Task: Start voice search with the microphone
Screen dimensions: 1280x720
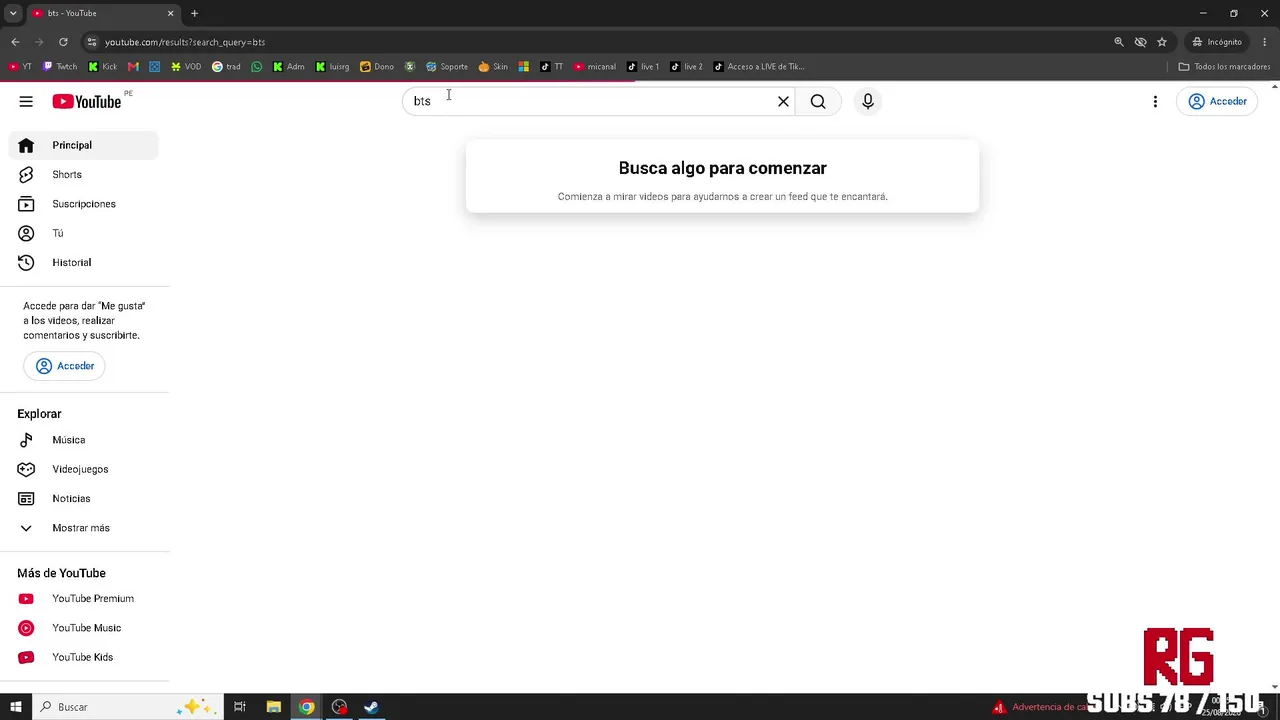Action: click(868, 101)
